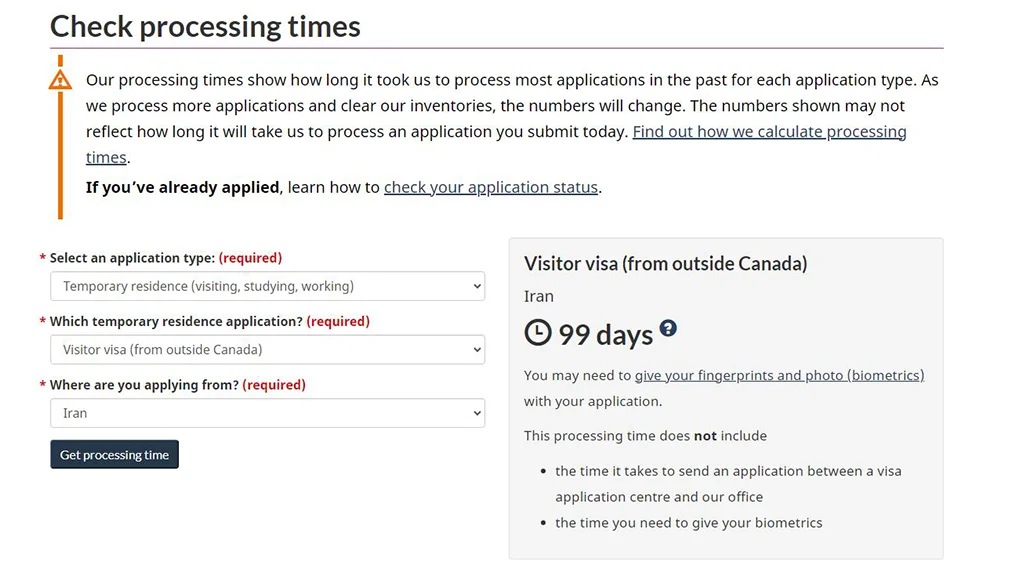Visit the fingerprints and photo (biometrics) link
This screenshot has height=576, width=1024.
click(779, 376)
